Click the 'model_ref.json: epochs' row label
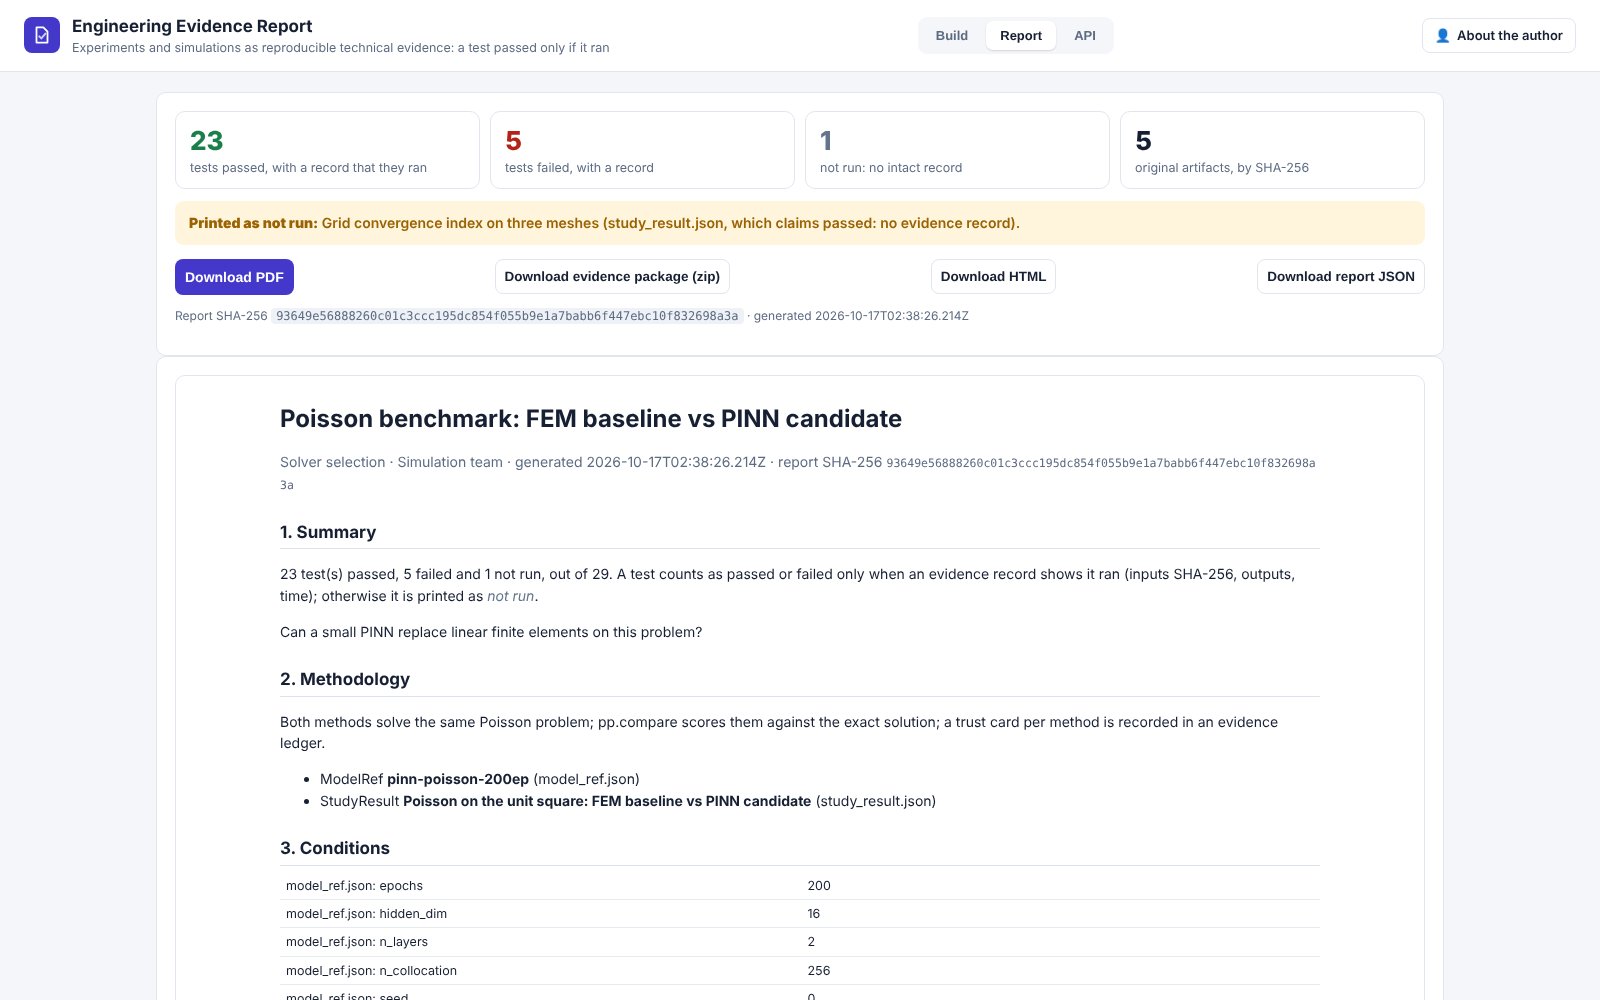This screenshot has height=1000, width=1600. click(x=354, y=886)
